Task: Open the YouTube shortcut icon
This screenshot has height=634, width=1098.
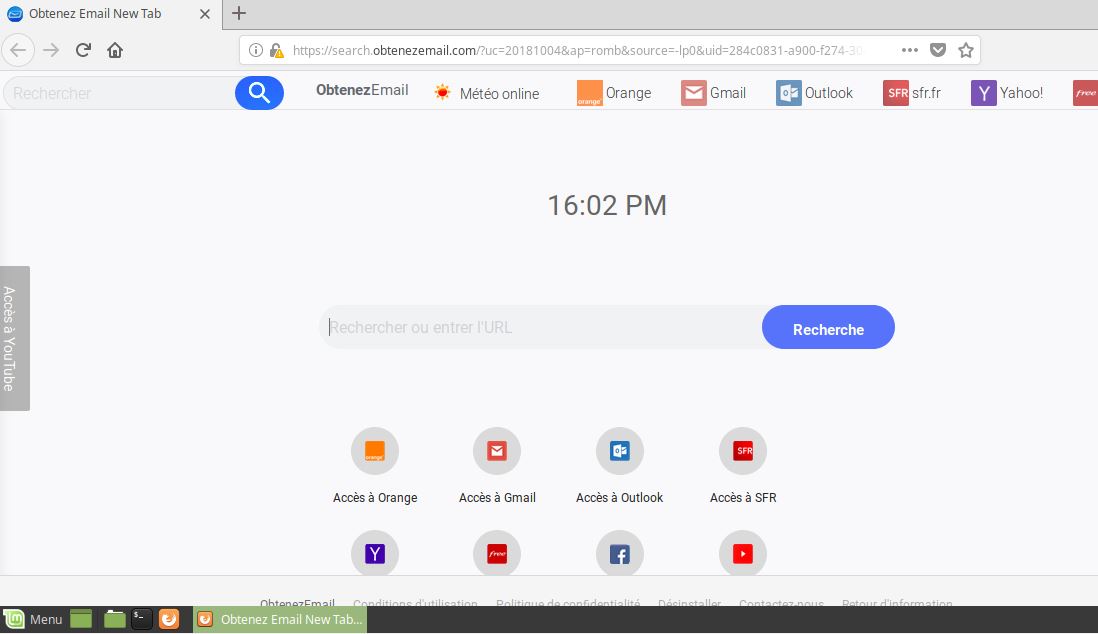Action: (x=743, y=553)
